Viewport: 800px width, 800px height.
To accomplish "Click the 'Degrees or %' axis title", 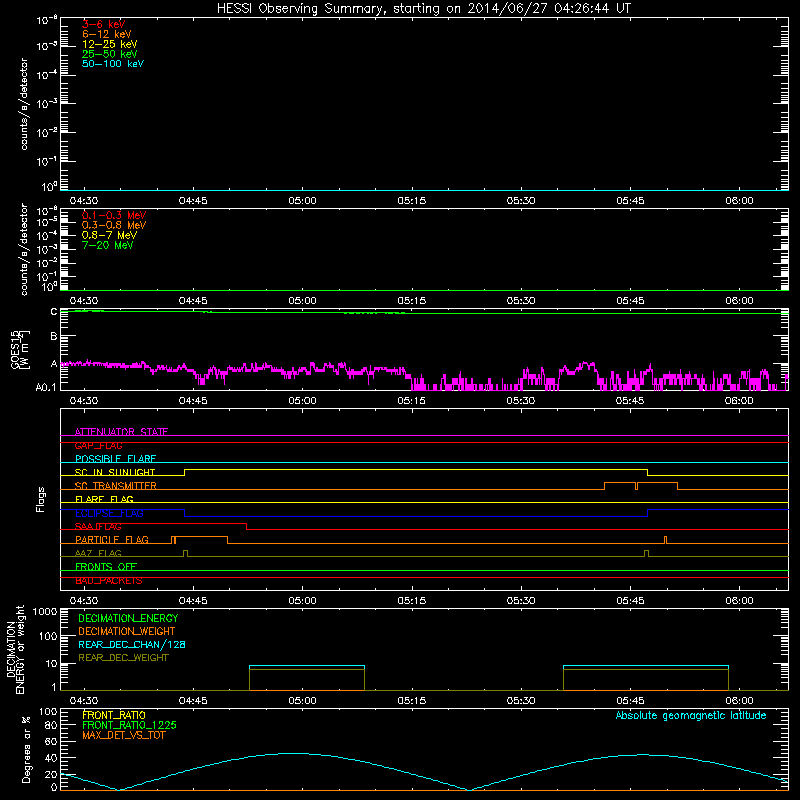I will point(26,749).
